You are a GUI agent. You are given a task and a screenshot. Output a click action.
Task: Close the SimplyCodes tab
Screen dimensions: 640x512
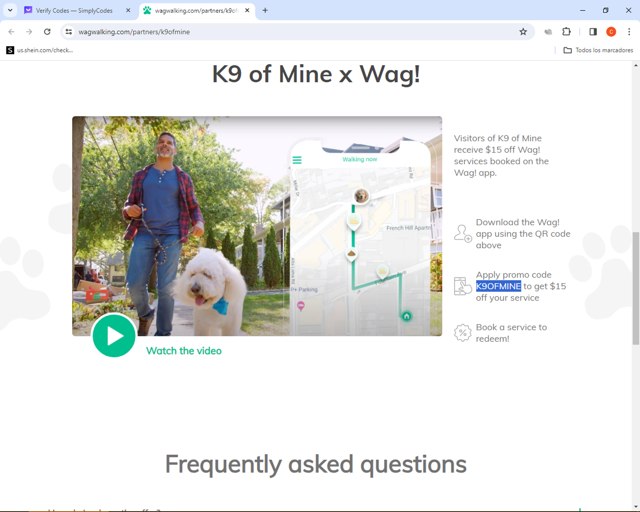click(128, 11)
